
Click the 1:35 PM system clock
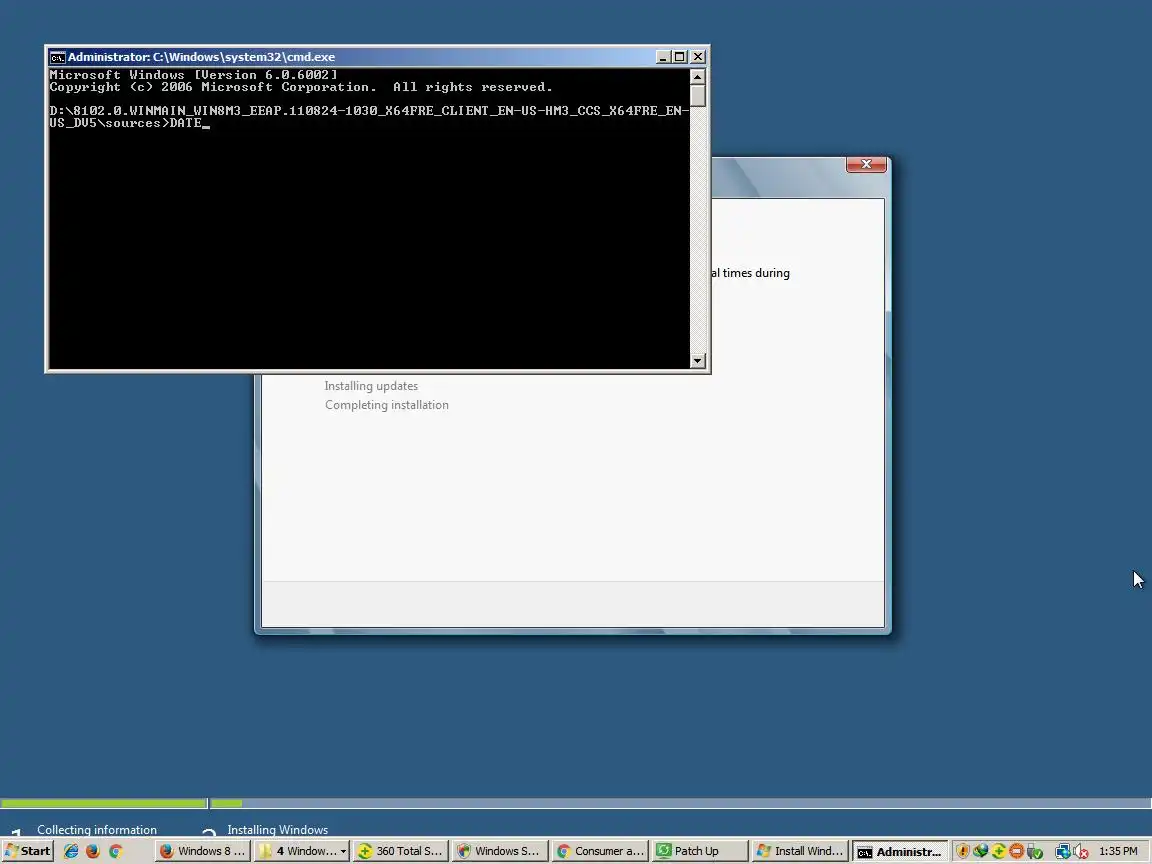pos(1118,851)
